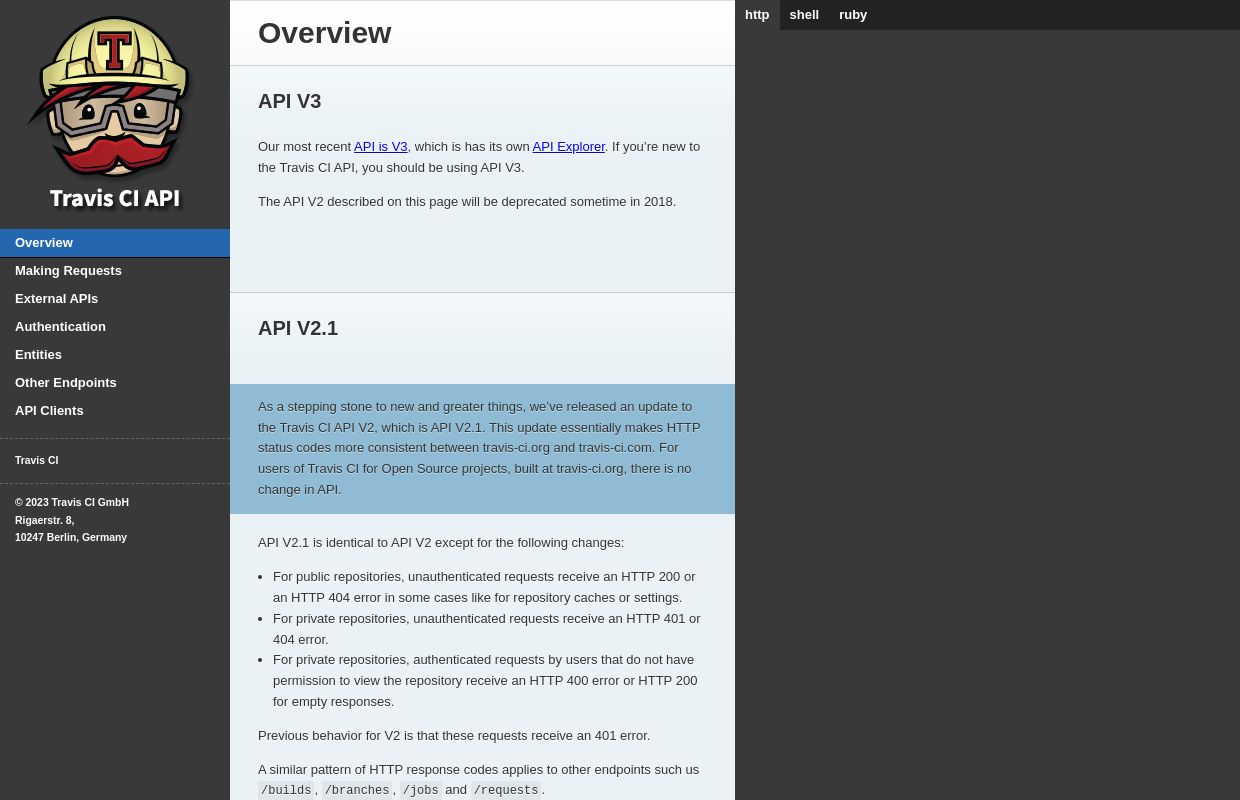Click the 'Rigaerstr. 8,' address line

[45, 521]
